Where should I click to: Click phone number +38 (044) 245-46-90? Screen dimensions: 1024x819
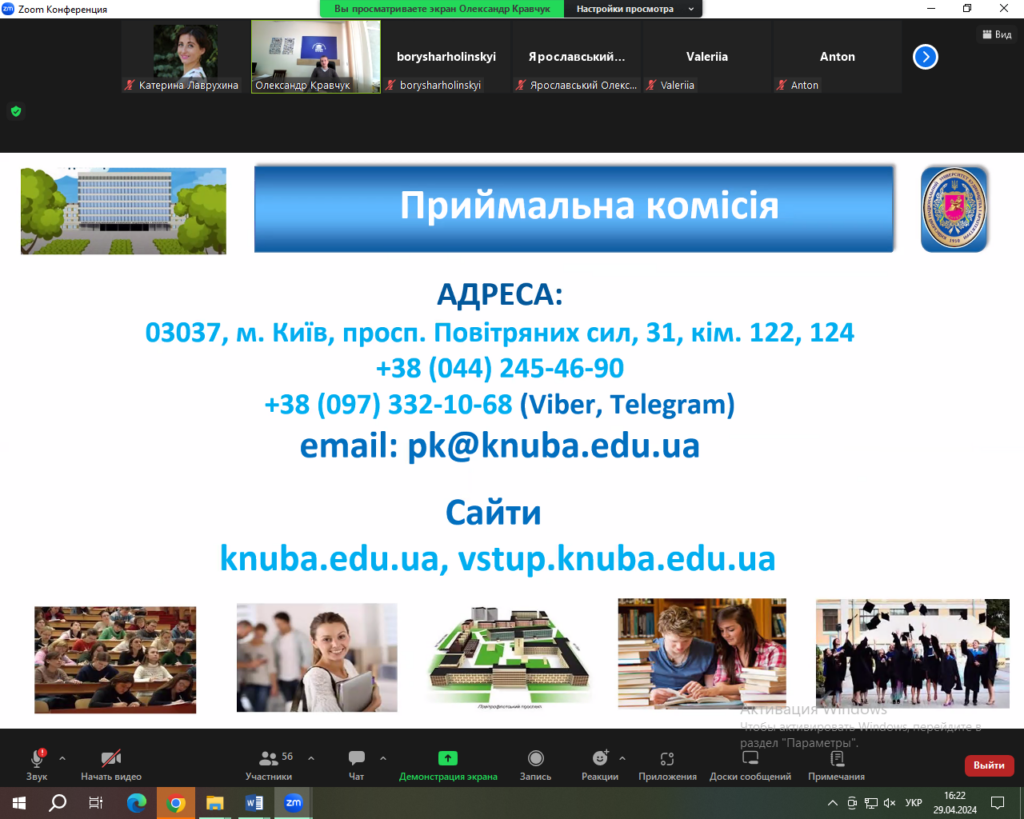(500, 368)
